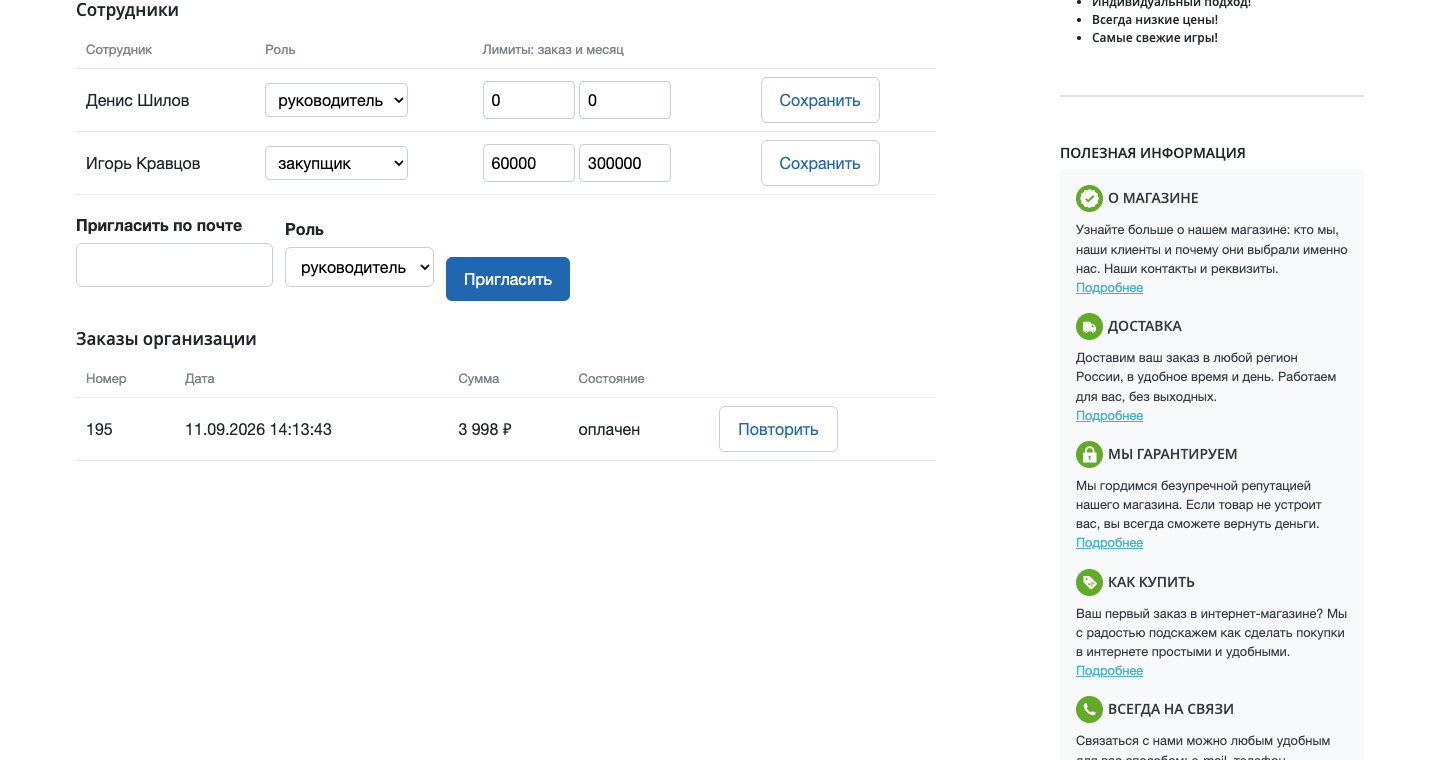Click the Пригласить button
The height and width of the screenshot is (760, 1440).
(x=508, y=279)
